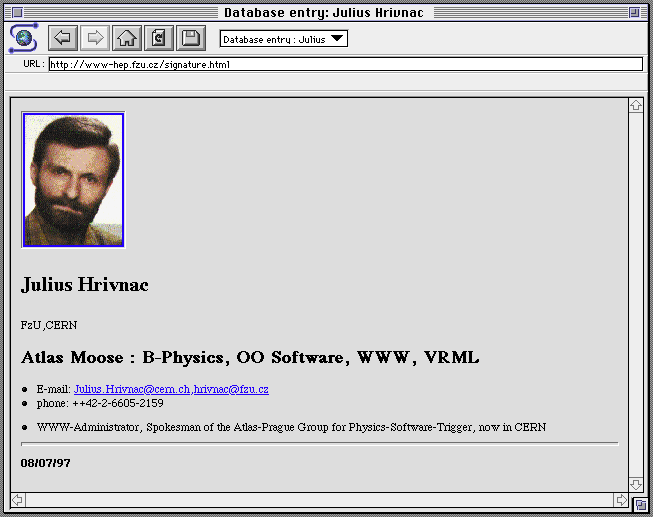This screenshot has height=517, width=653.
Task: Go forward with the right arrow button
Action: click(x=95, y=38)
